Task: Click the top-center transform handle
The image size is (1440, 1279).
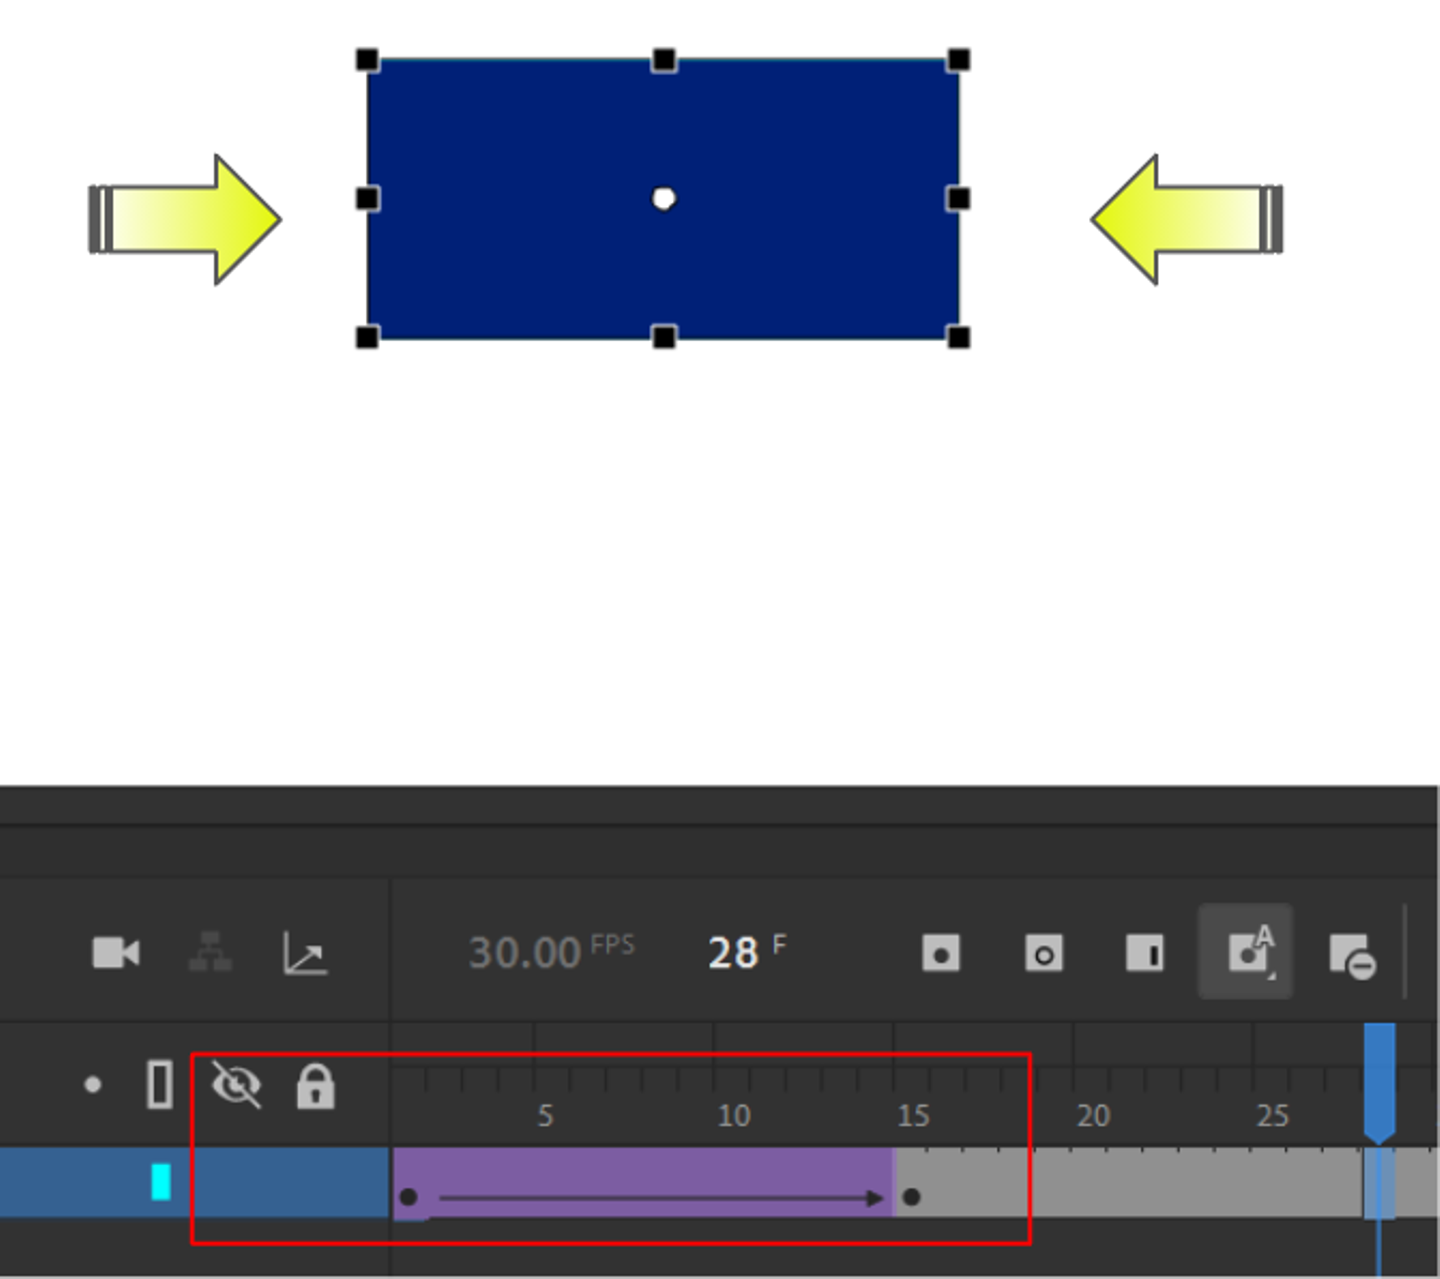Action: click(x=664, y=60)
